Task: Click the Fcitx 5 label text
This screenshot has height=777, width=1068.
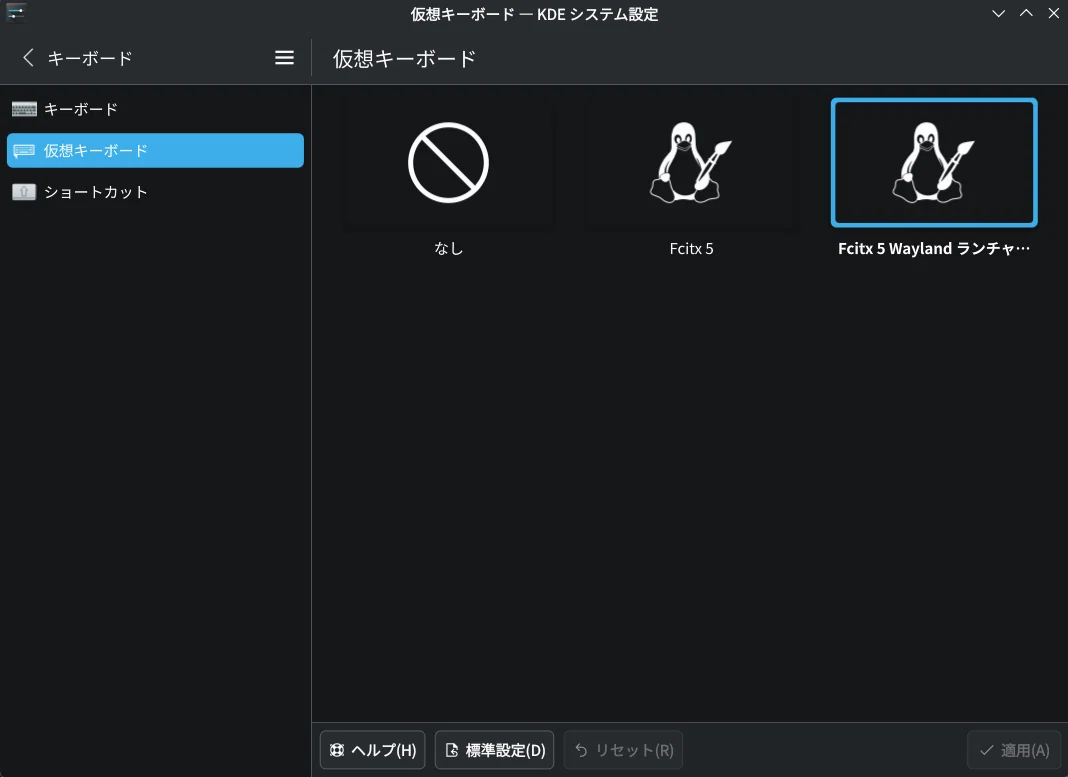Action: point(691,249)
